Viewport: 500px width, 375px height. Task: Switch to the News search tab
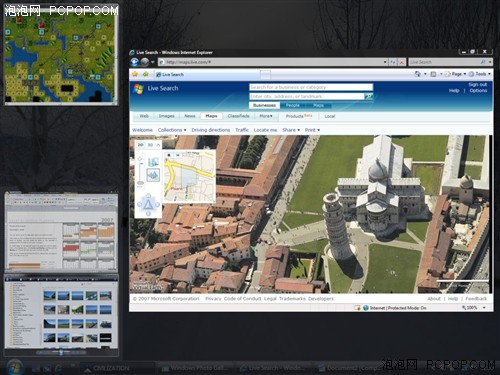coord(190,116)
